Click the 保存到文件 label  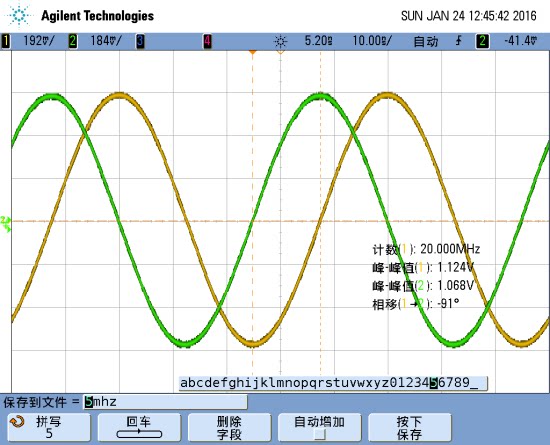35,402
